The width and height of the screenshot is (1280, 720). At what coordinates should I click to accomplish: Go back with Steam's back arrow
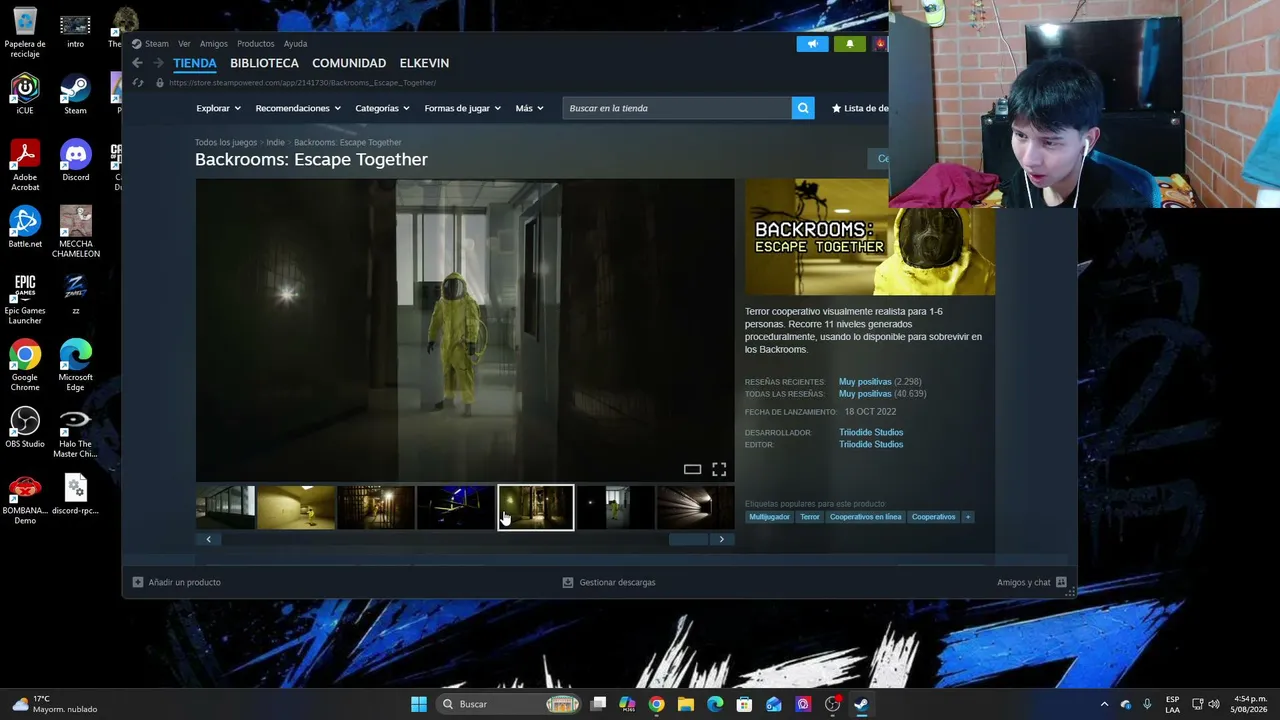tap(138, 63)
